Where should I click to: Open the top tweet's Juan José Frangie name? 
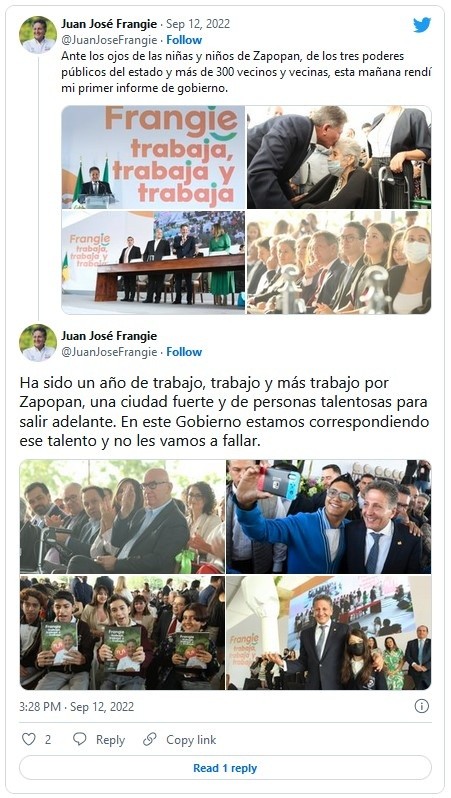pyautogui.click(x=109, y=23)
